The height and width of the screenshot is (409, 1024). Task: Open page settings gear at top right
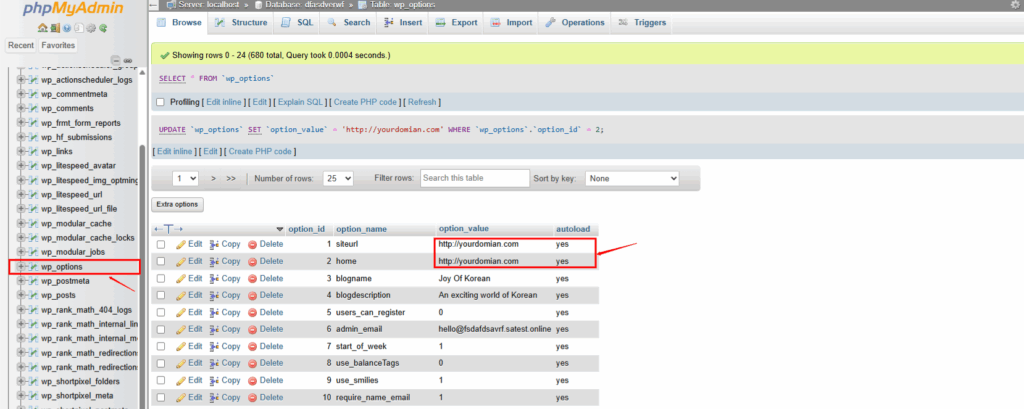pyautogui.click(x=1018, y=4)
